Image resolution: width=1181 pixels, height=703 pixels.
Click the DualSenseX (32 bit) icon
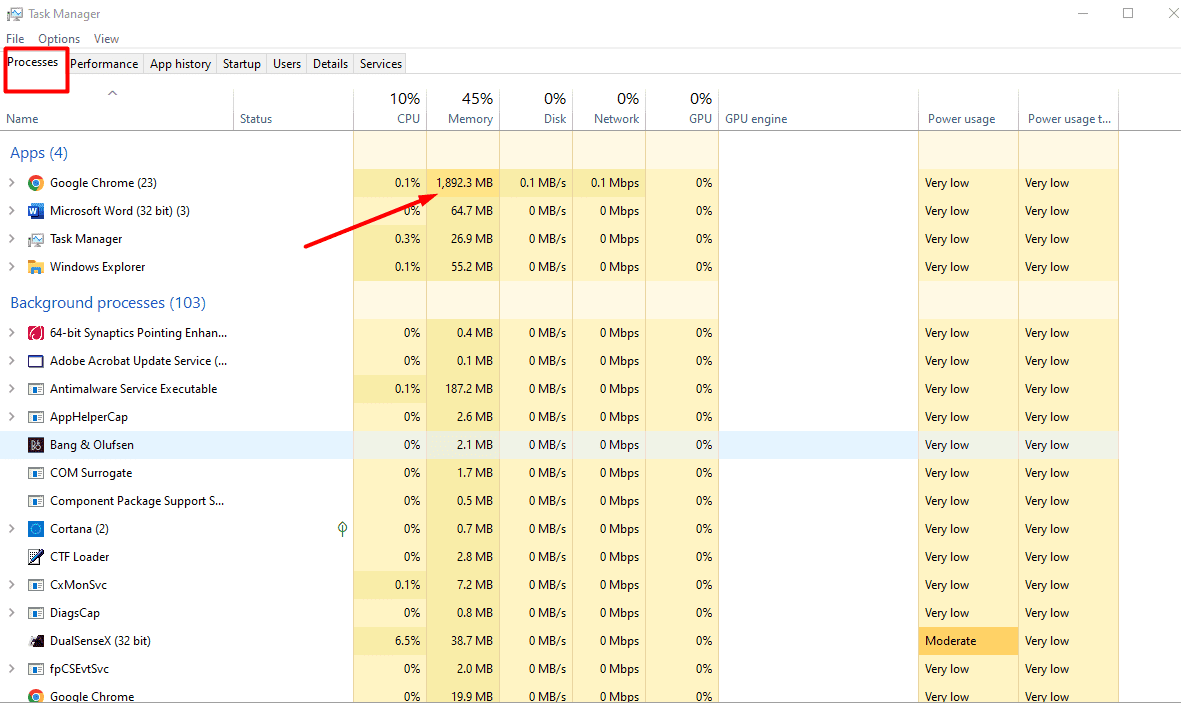(x=36, y=640)
